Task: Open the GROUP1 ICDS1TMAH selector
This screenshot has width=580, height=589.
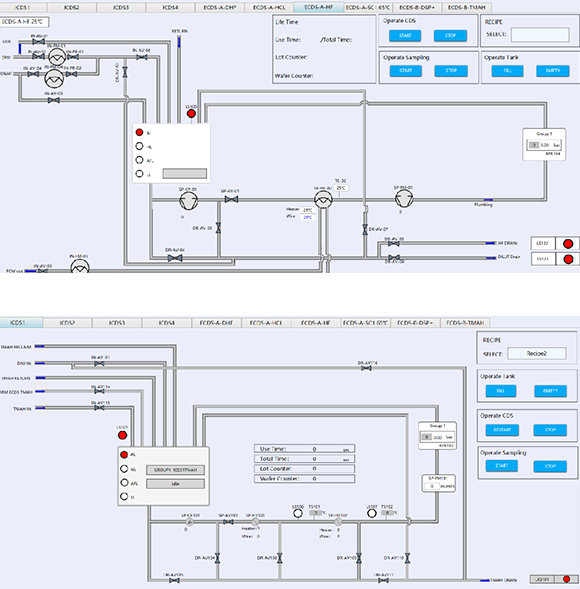Action: (x=175, y=470)
